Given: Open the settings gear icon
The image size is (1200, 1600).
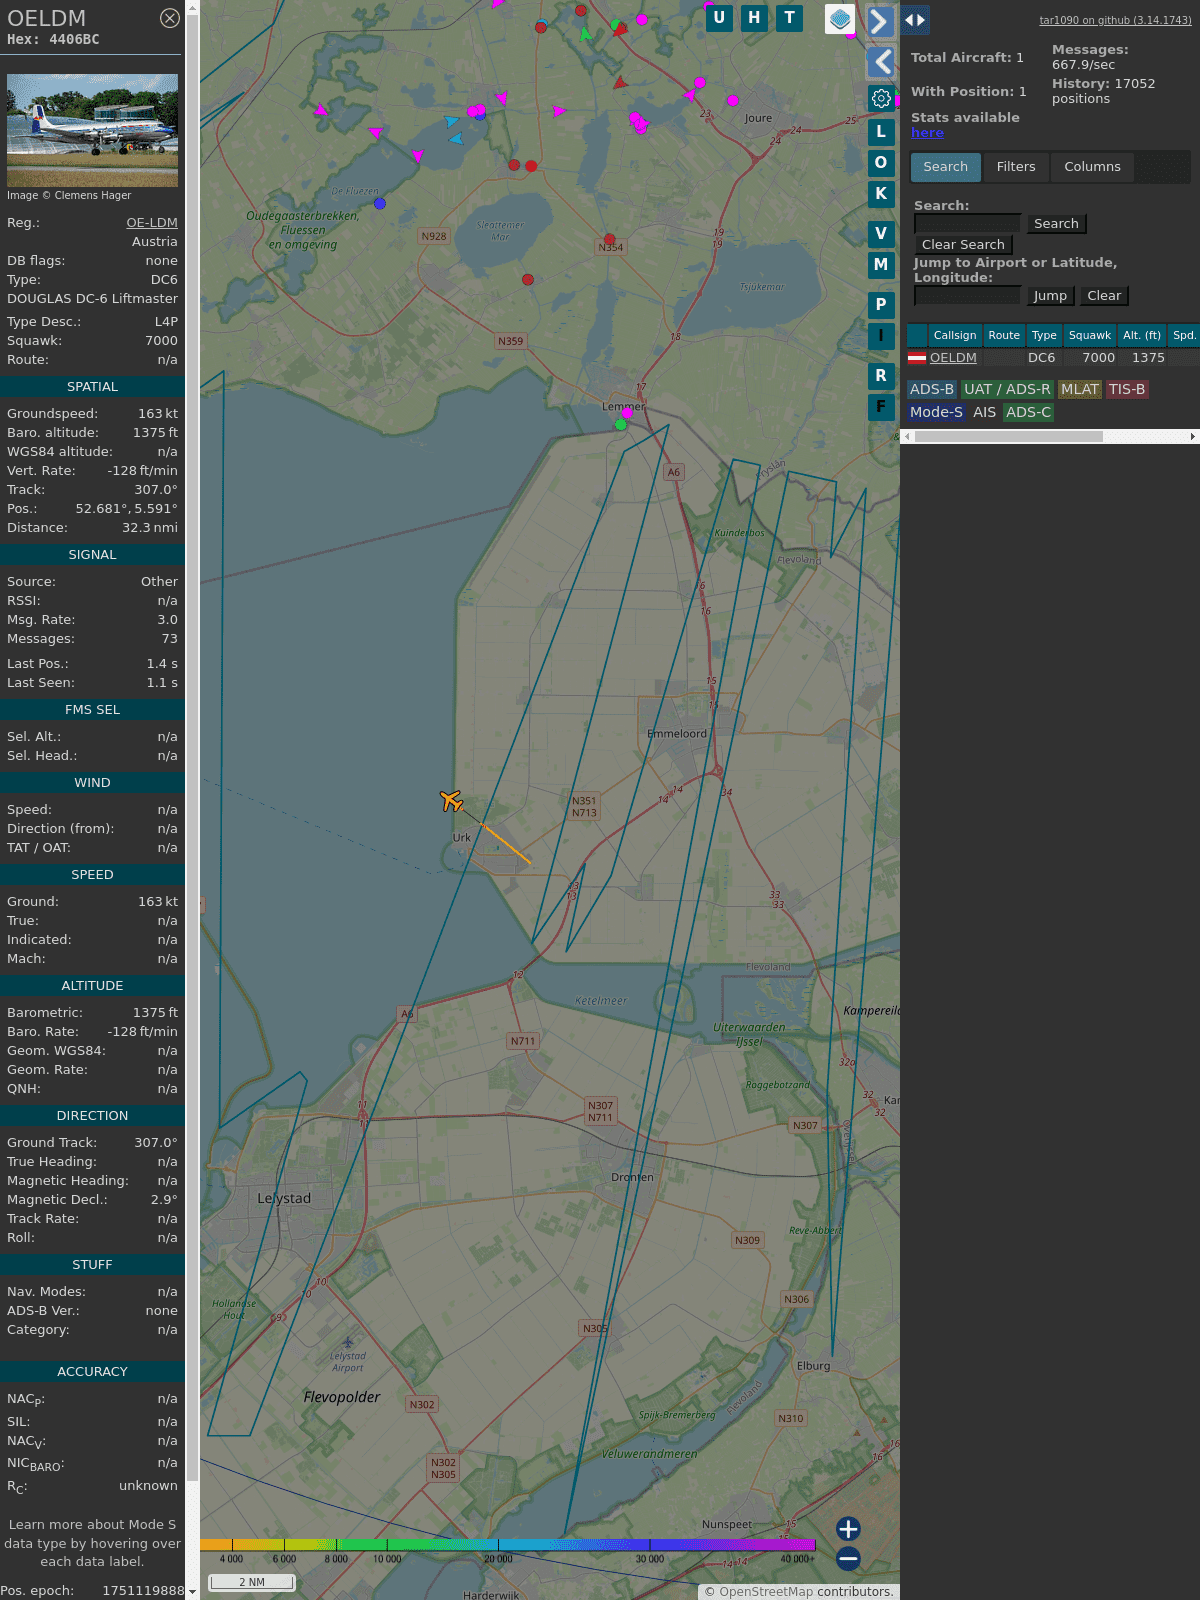Looking at the screenshot, I should [x=881, y=98].
